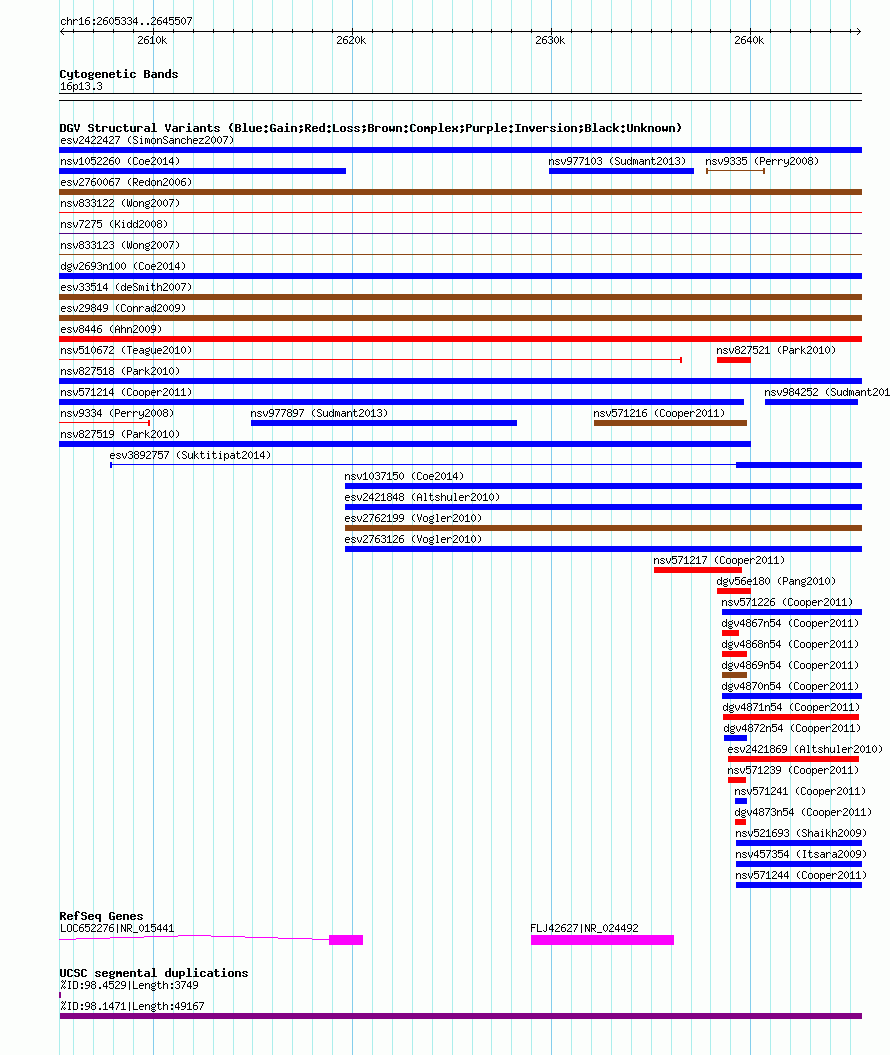Click nsv977897 (Sudmant2013) label
The height and width of the screenshot is (1055, 890).
(319, 412)
